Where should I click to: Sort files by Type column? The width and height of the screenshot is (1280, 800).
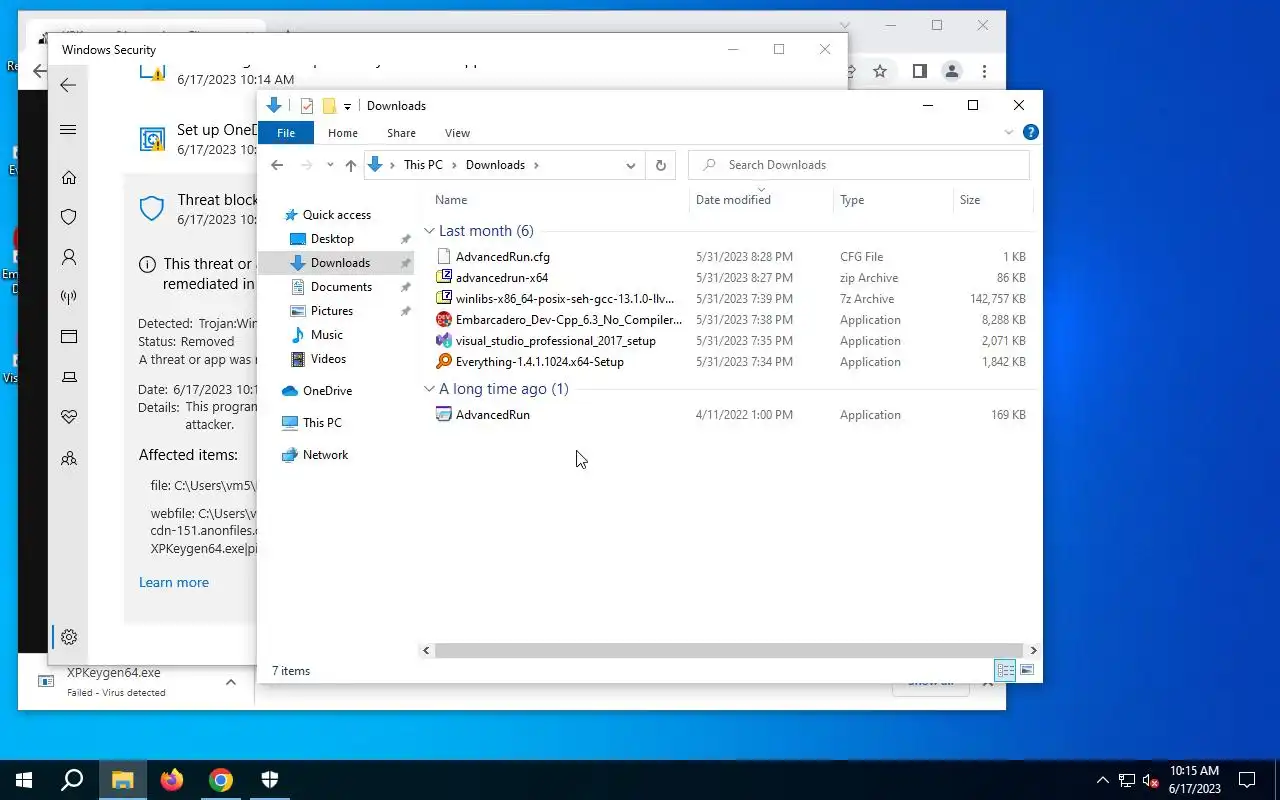pyautogui.click(x=893, y=200)
